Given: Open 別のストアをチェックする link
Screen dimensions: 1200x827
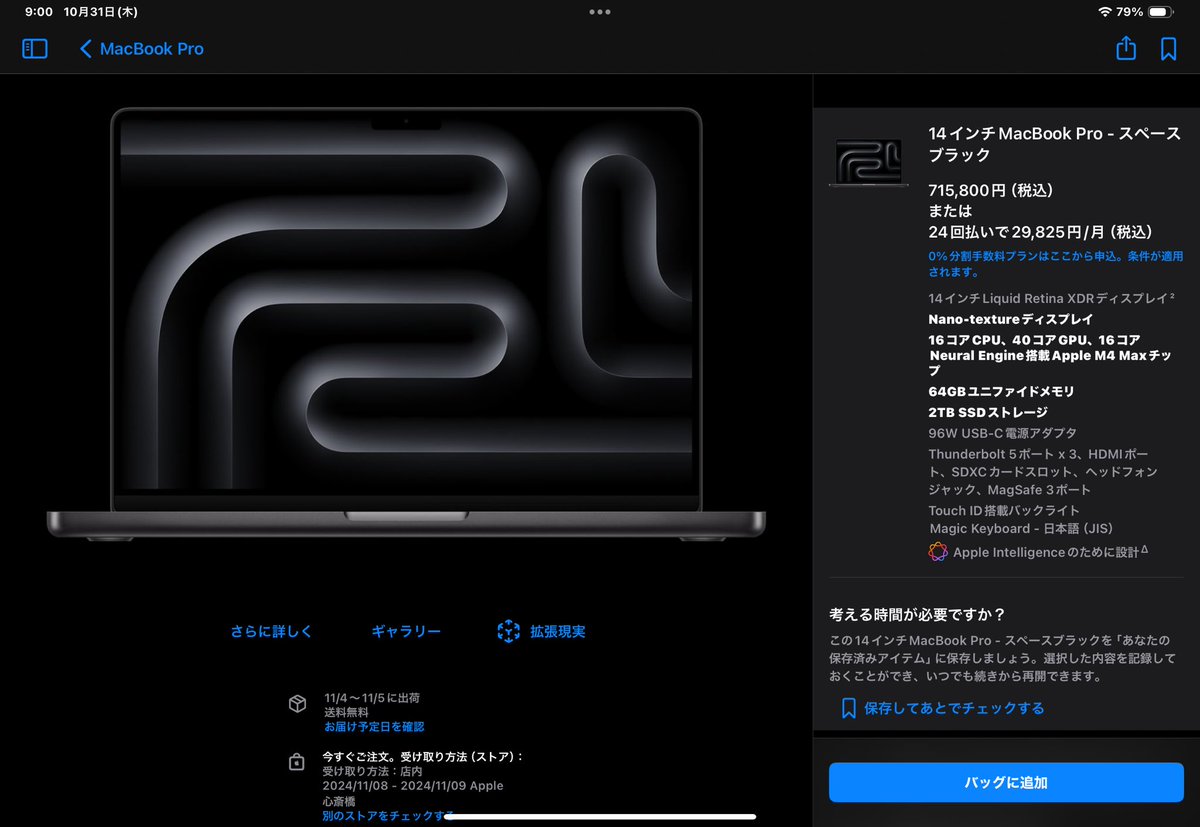Looking at the screenshot, I should 388,816.
